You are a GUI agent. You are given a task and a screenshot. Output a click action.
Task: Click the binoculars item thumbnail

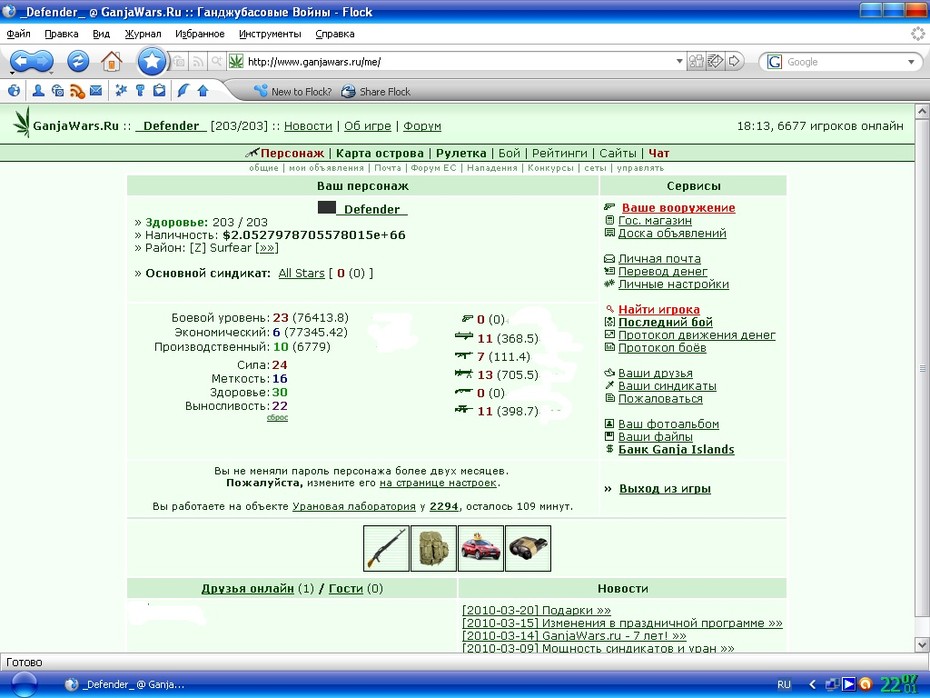(528, 548)
